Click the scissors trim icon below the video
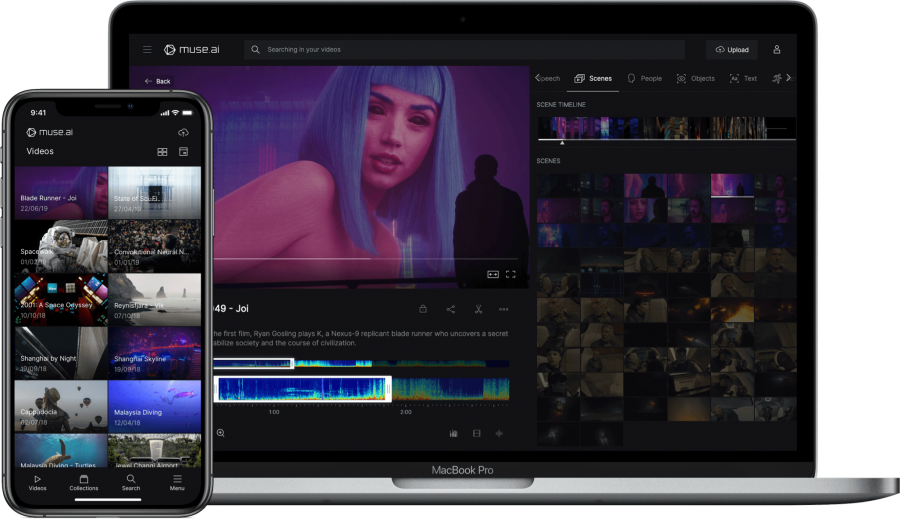Viewport: 900px width, 519px height. tap(478, 309)
